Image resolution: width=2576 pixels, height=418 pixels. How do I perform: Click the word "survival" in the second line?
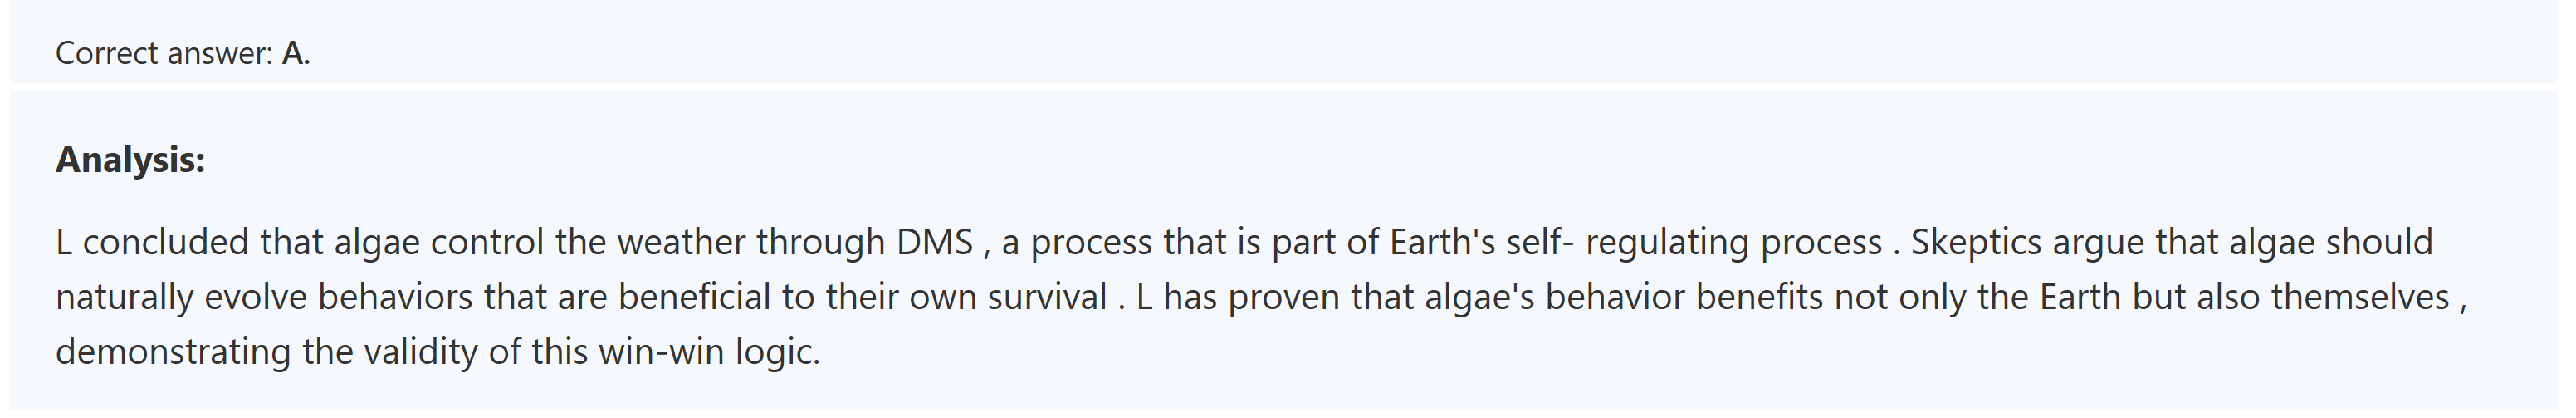click(x=1046, y=298)
